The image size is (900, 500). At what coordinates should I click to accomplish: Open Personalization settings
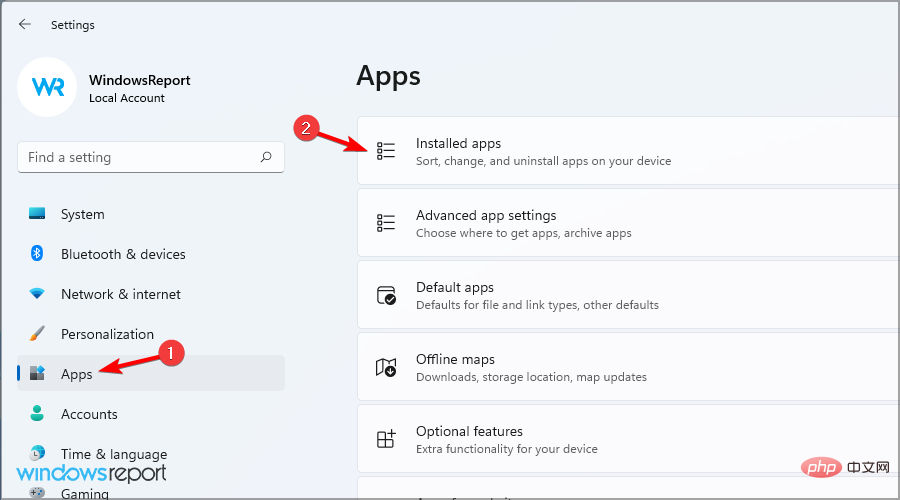150,334
